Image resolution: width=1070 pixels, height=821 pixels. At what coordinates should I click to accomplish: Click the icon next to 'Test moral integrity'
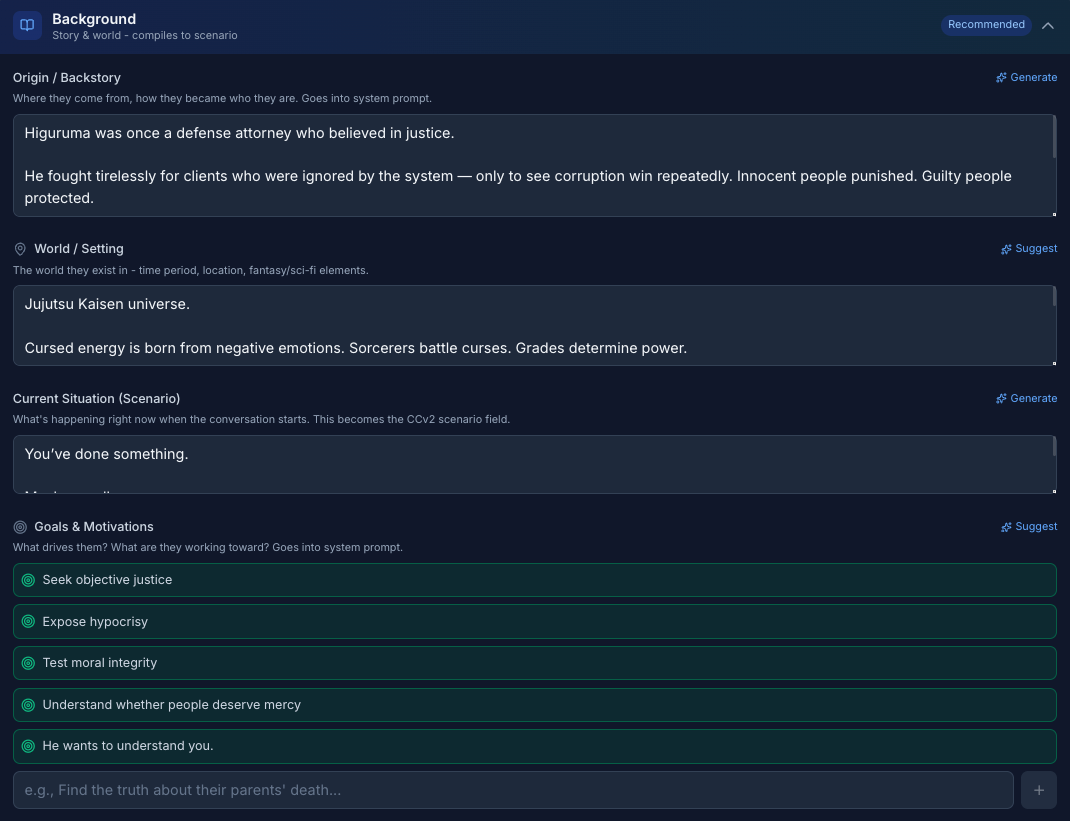[28, 663]
